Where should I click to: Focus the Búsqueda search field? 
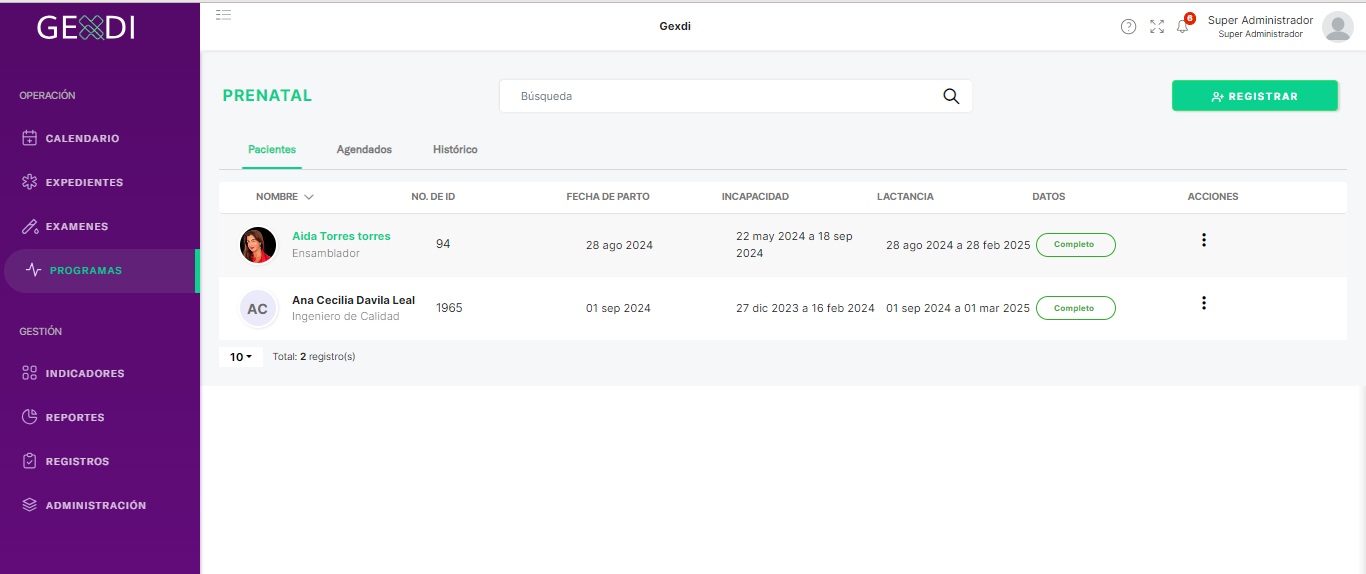[736, 96]
